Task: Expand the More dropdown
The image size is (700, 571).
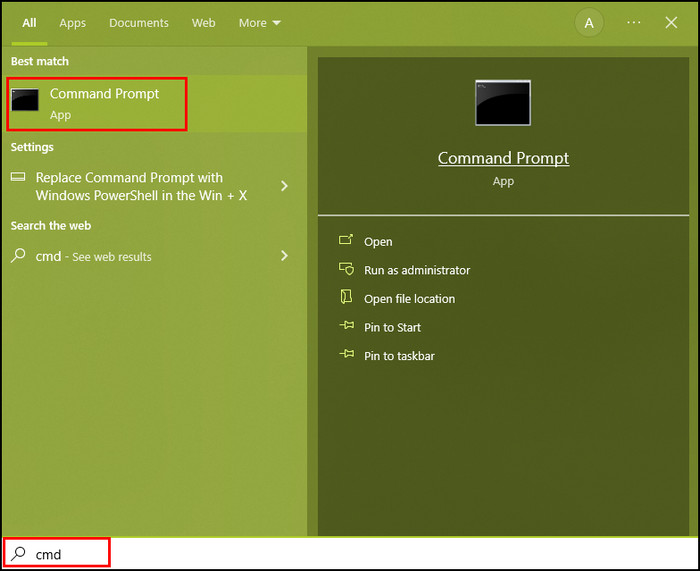Action: [259, 23]
